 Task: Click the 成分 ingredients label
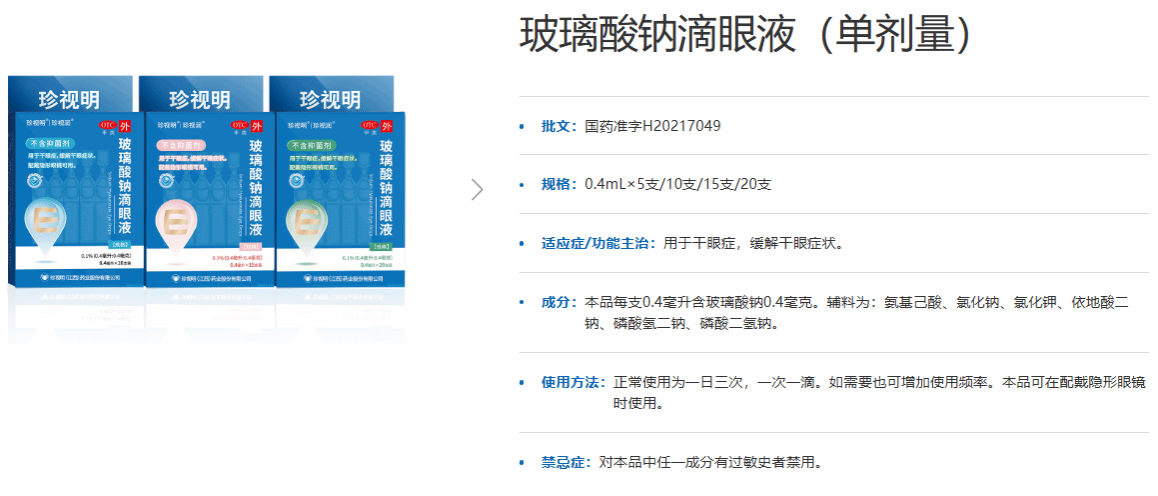pyautogui.click(x=558, y=302)
